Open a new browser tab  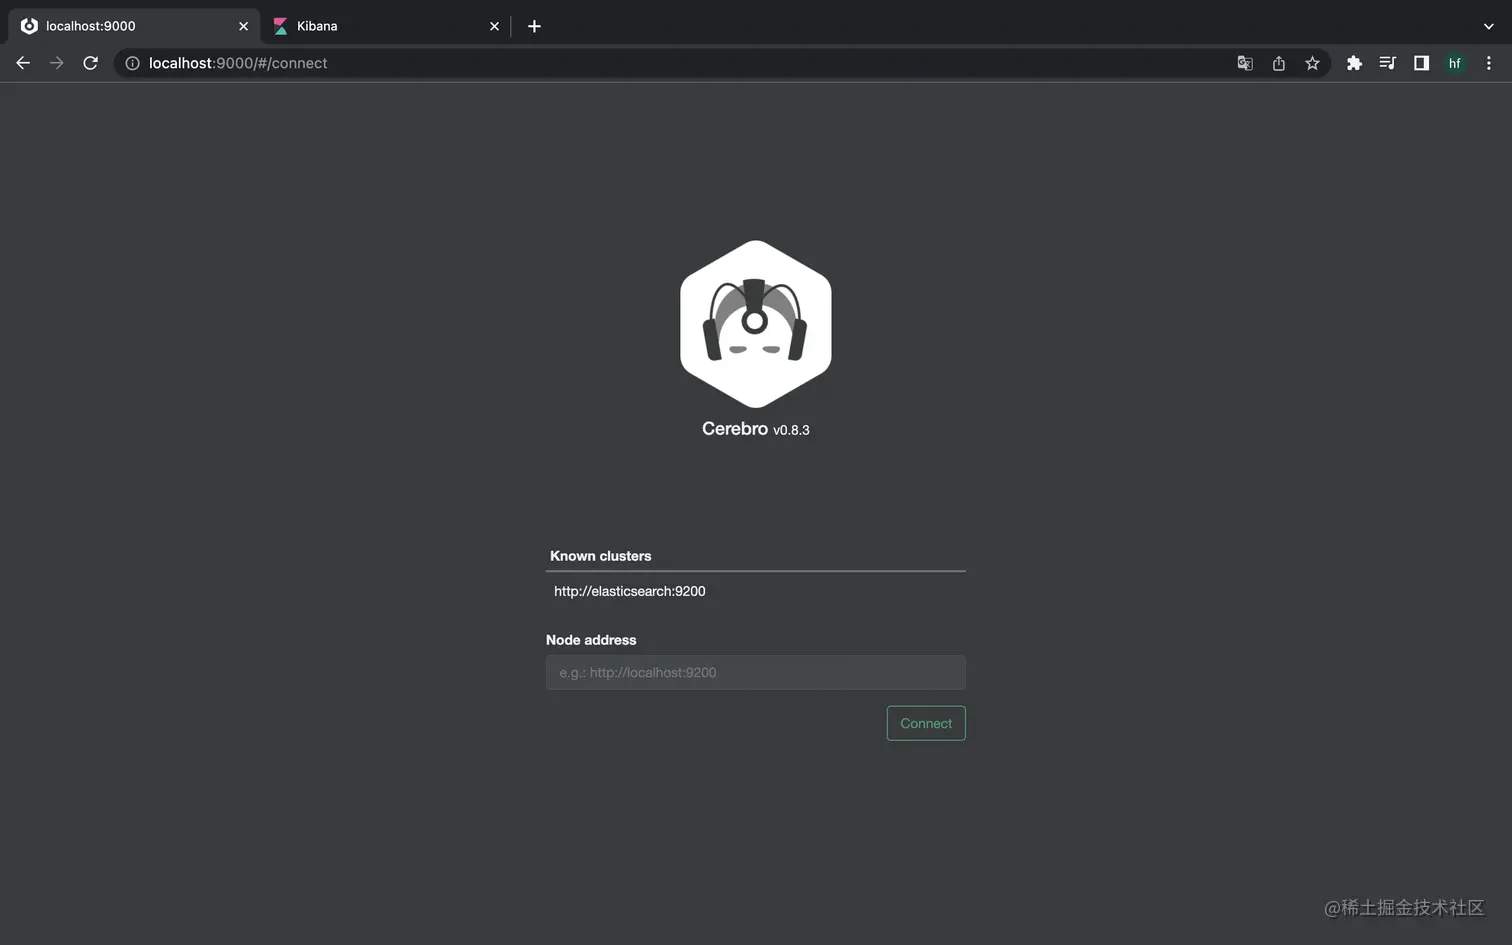click(534, 26)
